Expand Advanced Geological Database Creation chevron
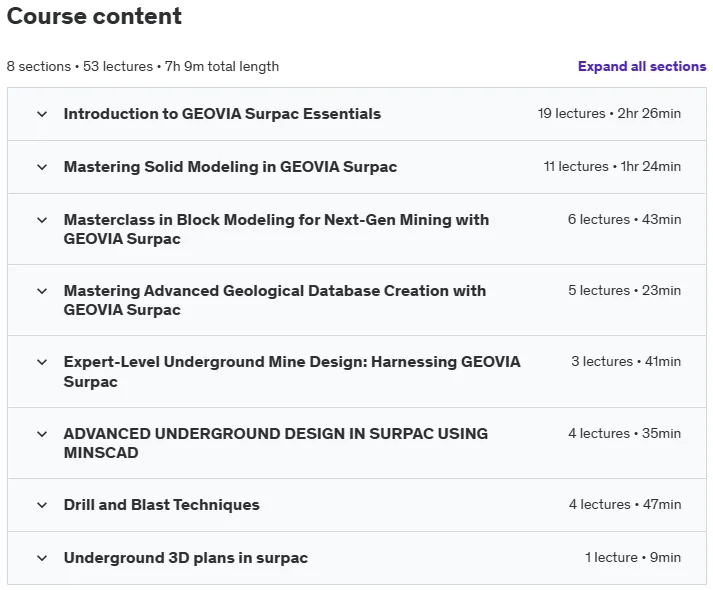 coord(42,291)
